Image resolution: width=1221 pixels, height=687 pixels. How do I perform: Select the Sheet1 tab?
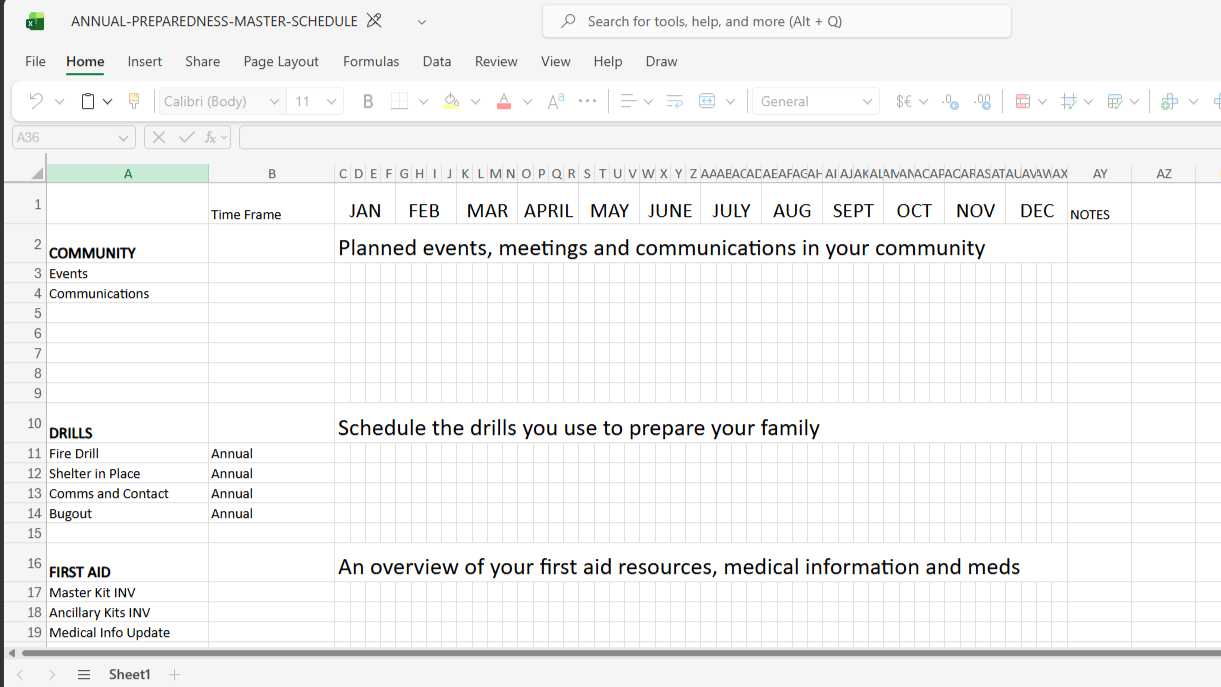(x=129, y=675)
